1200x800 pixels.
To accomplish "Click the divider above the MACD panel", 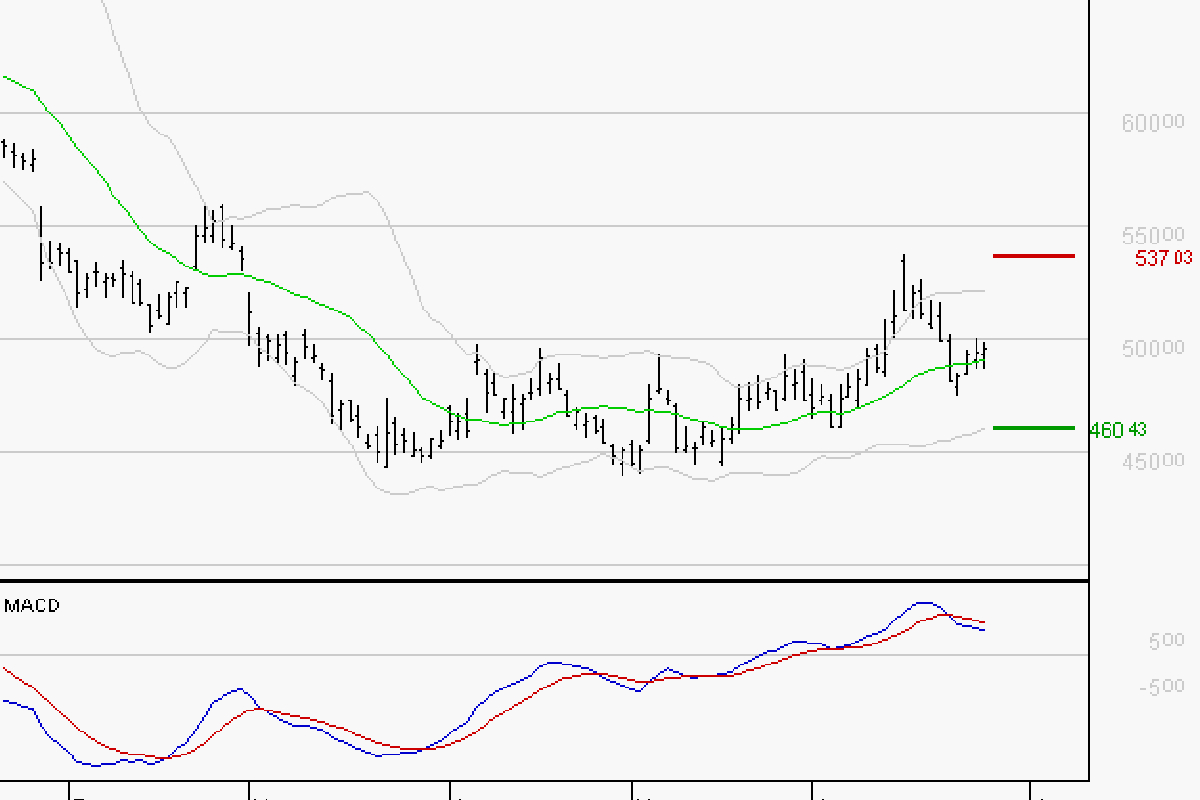I will (544, 580).
